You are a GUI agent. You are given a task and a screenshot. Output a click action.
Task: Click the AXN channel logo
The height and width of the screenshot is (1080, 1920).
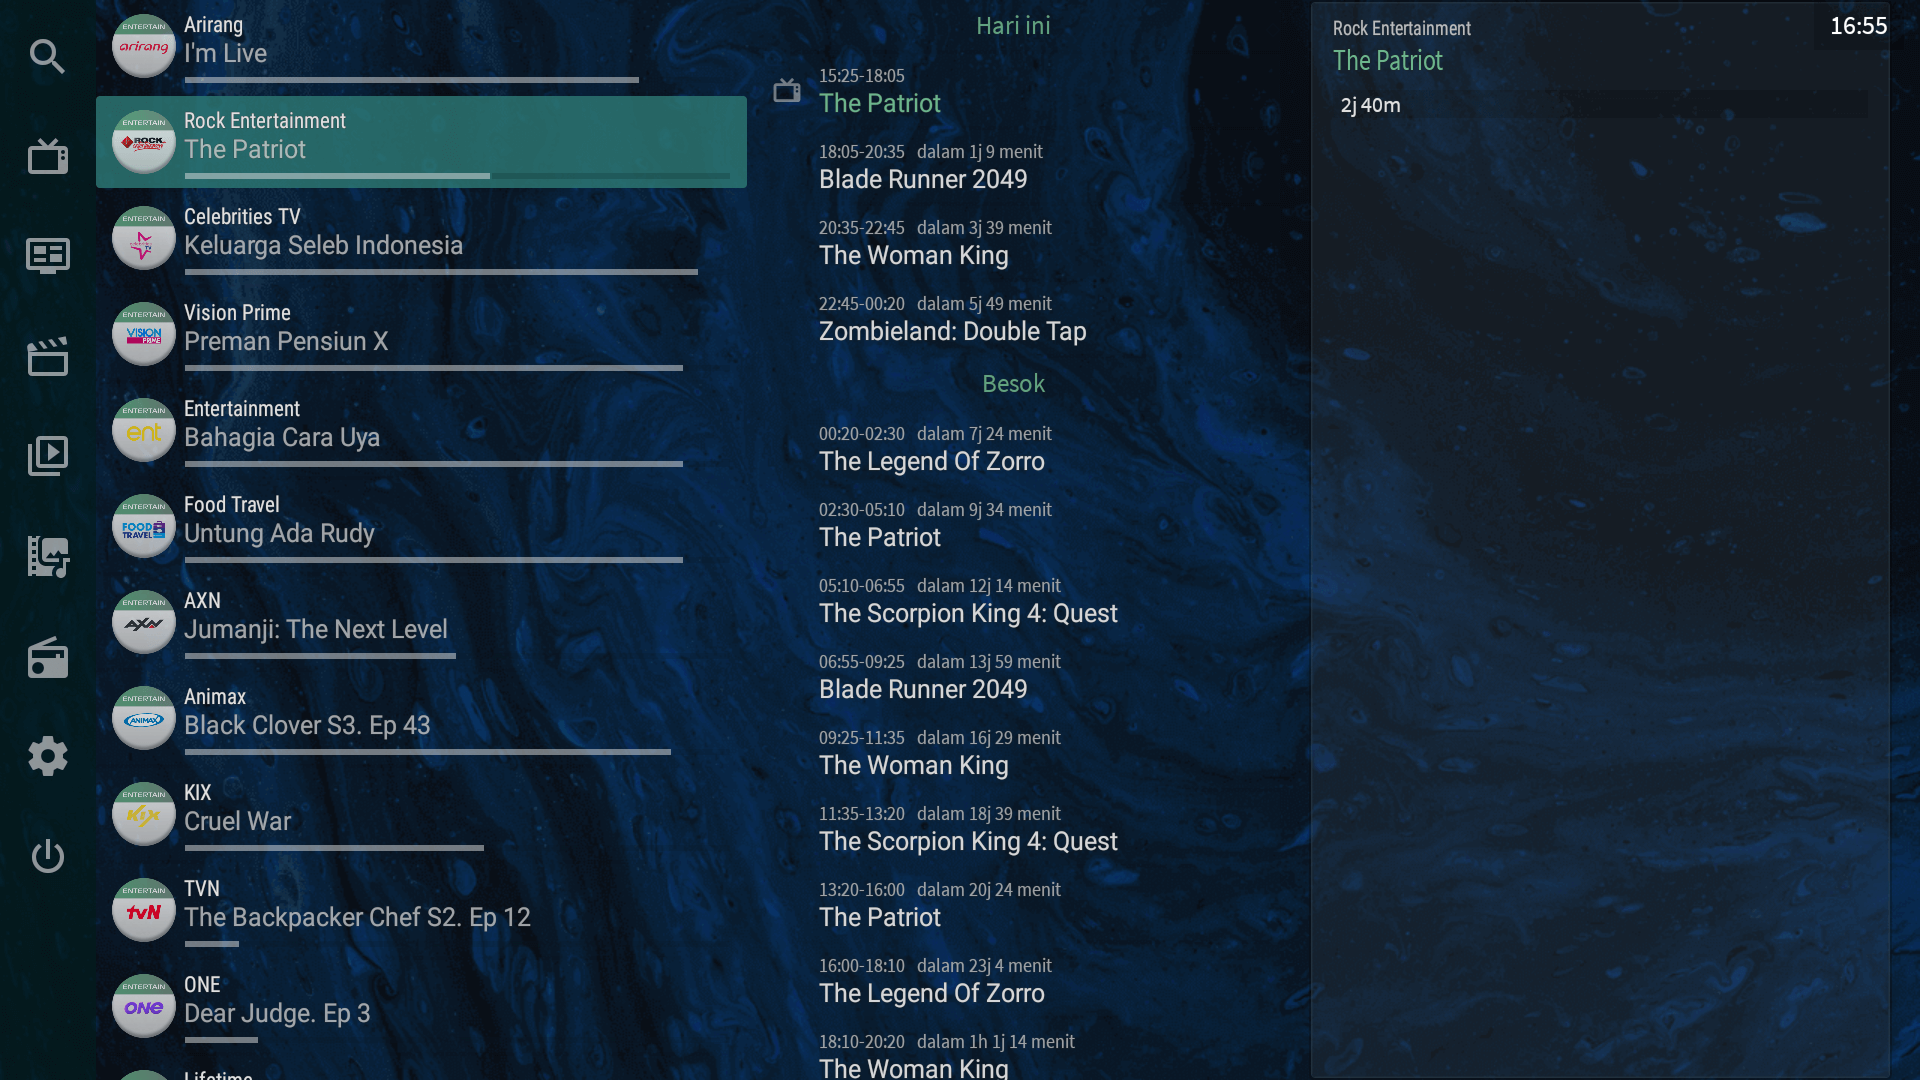[x=144, y=622]
